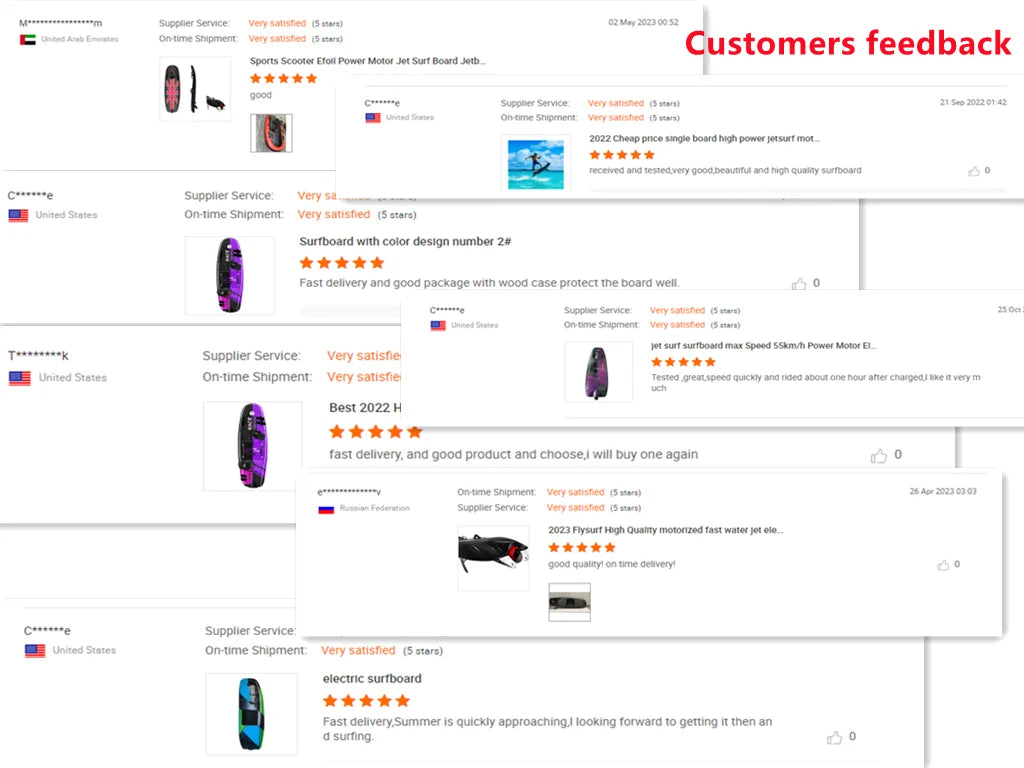The image size is (1024, 768).
Task: Like the 'received and tested' surfboard review
Action: (x=974, y=171)
